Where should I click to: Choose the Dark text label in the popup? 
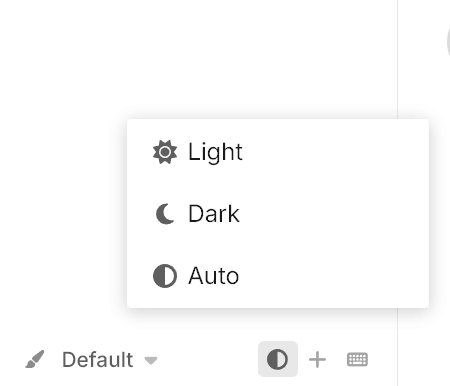(x=214, y=214)
